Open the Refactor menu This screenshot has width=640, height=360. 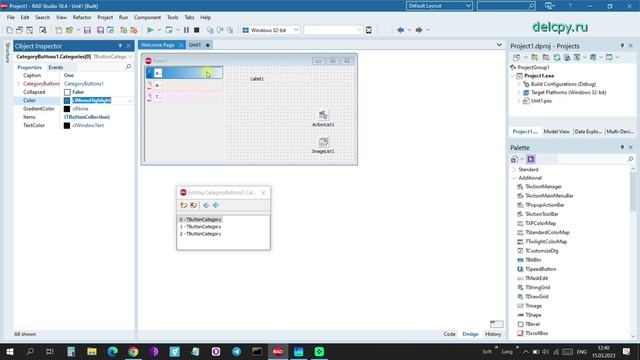point(82,18)
